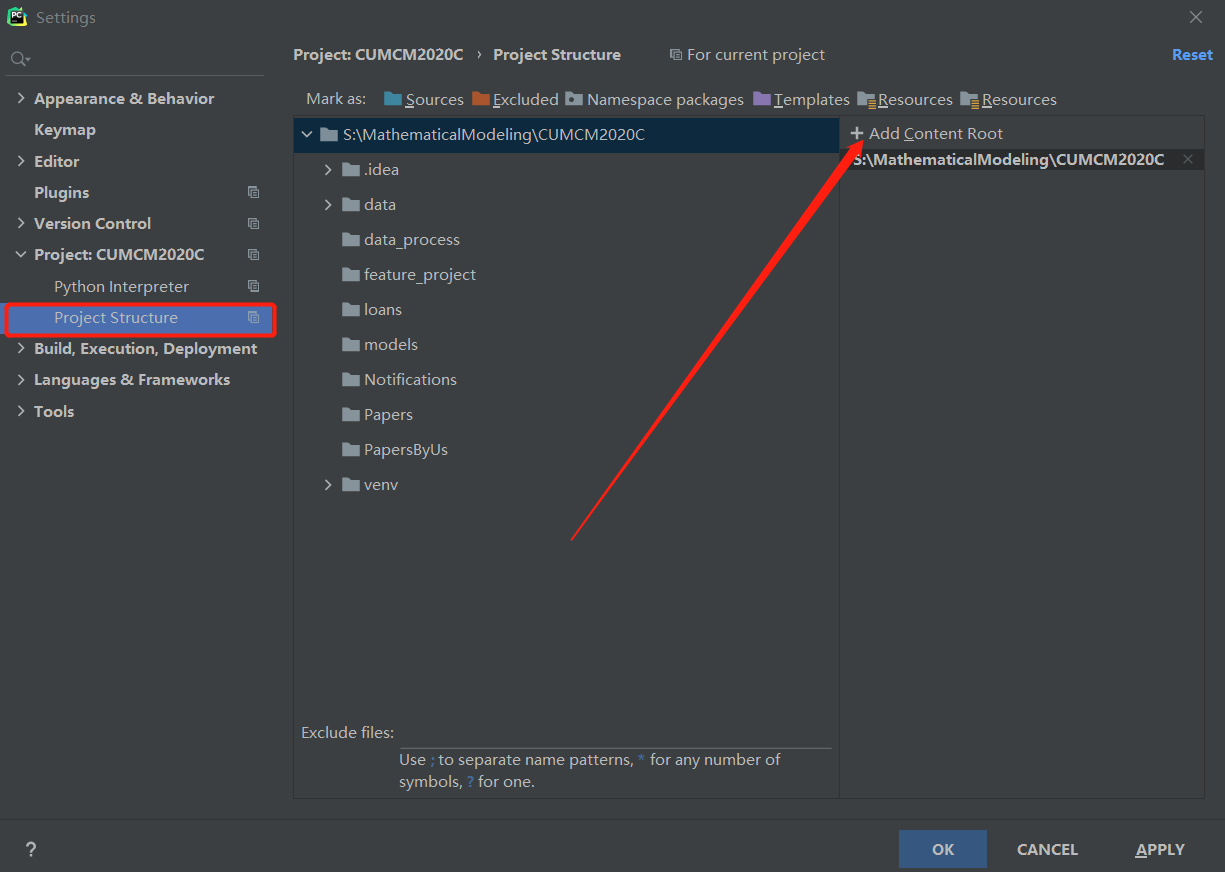This screenshot has height=872, width=1225.
Task: Click project-level icon beside Version Control
Action: click(x=253, y=223)
